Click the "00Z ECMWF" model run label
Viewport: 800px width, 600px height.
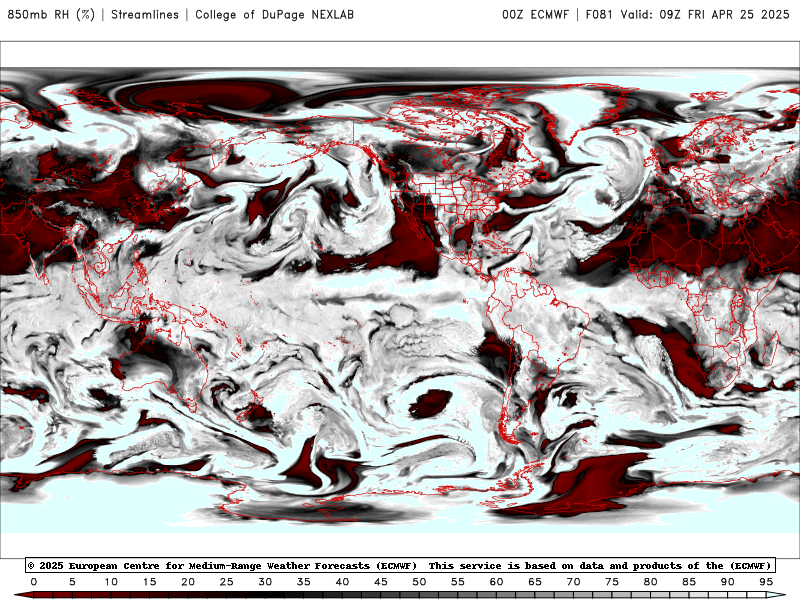535,15
